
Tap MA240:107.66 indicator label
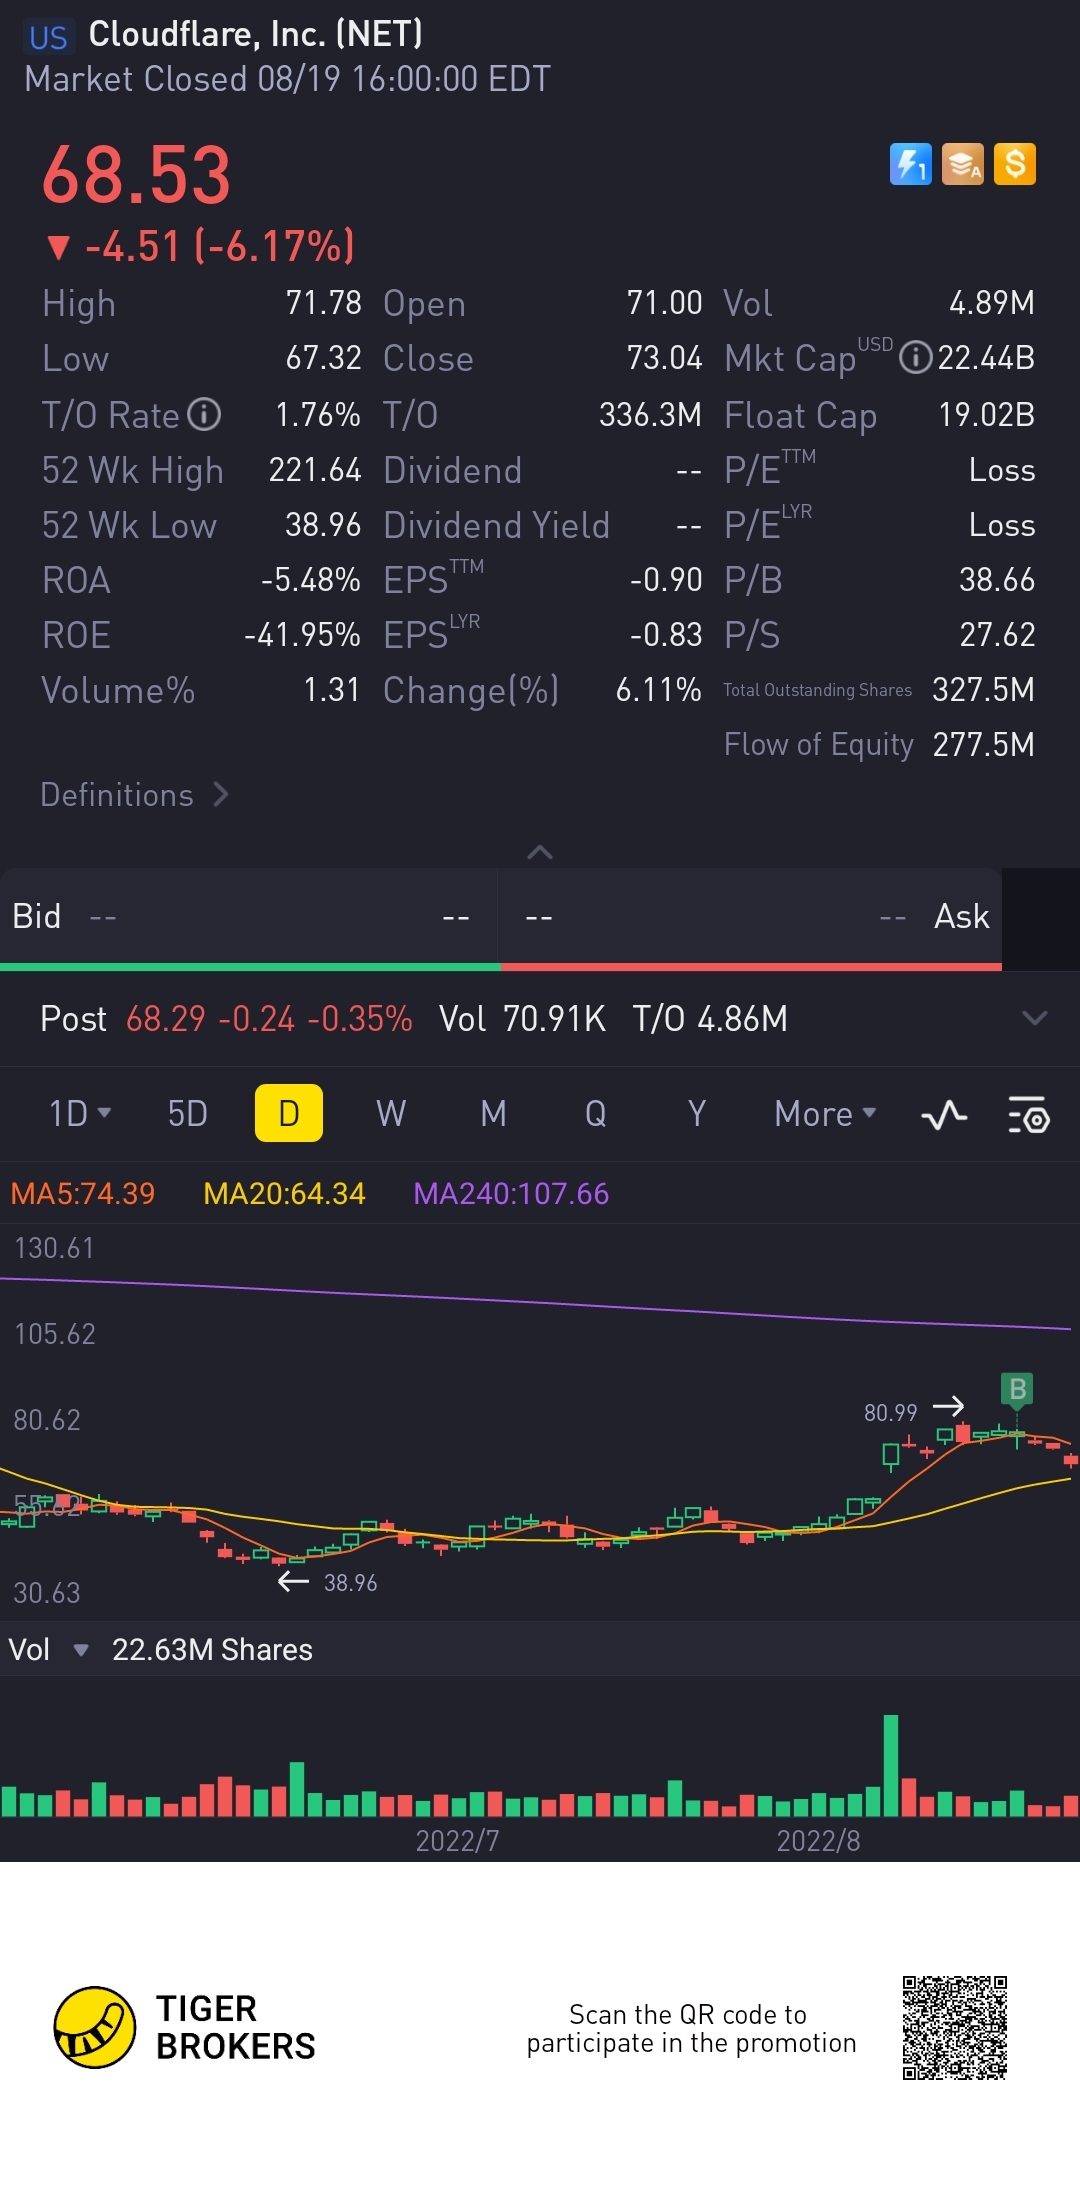tap(511, 1193)
